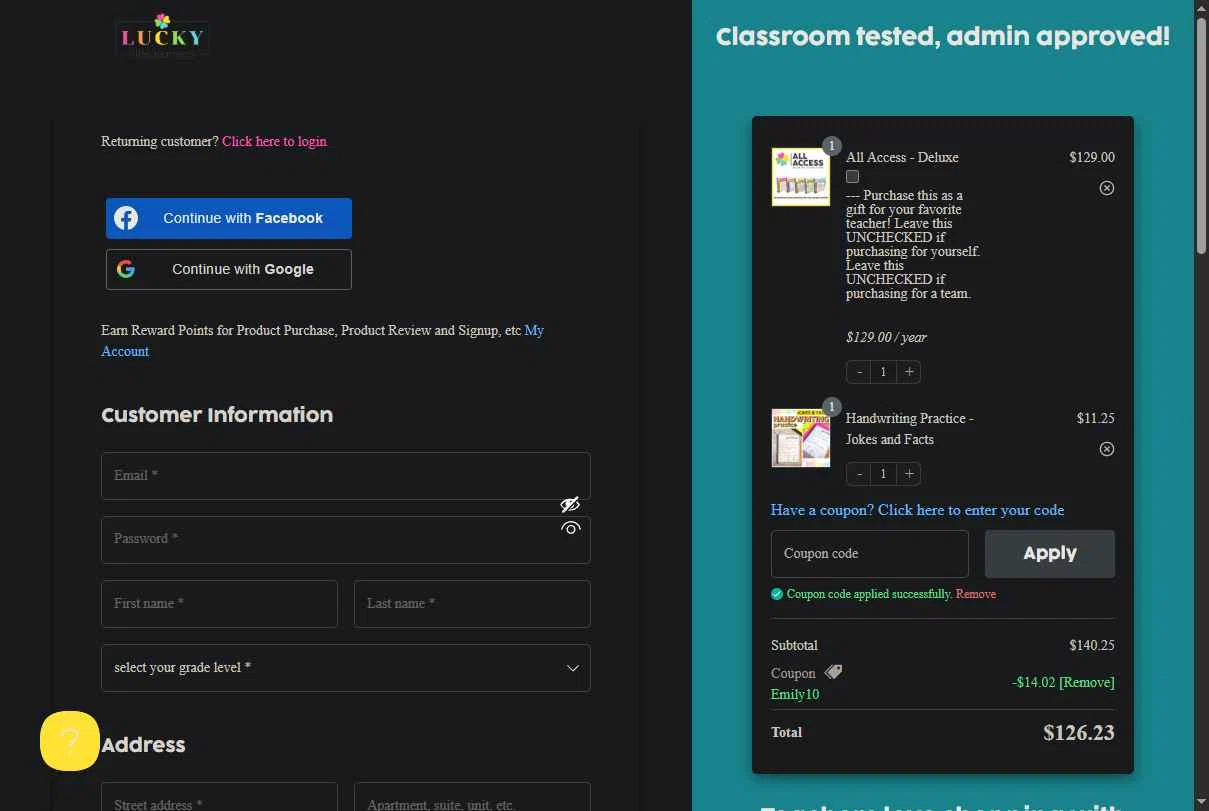Click the $129.00 / year text
This screenshot has width=1209, height=811.
click(x=886, y=338)
